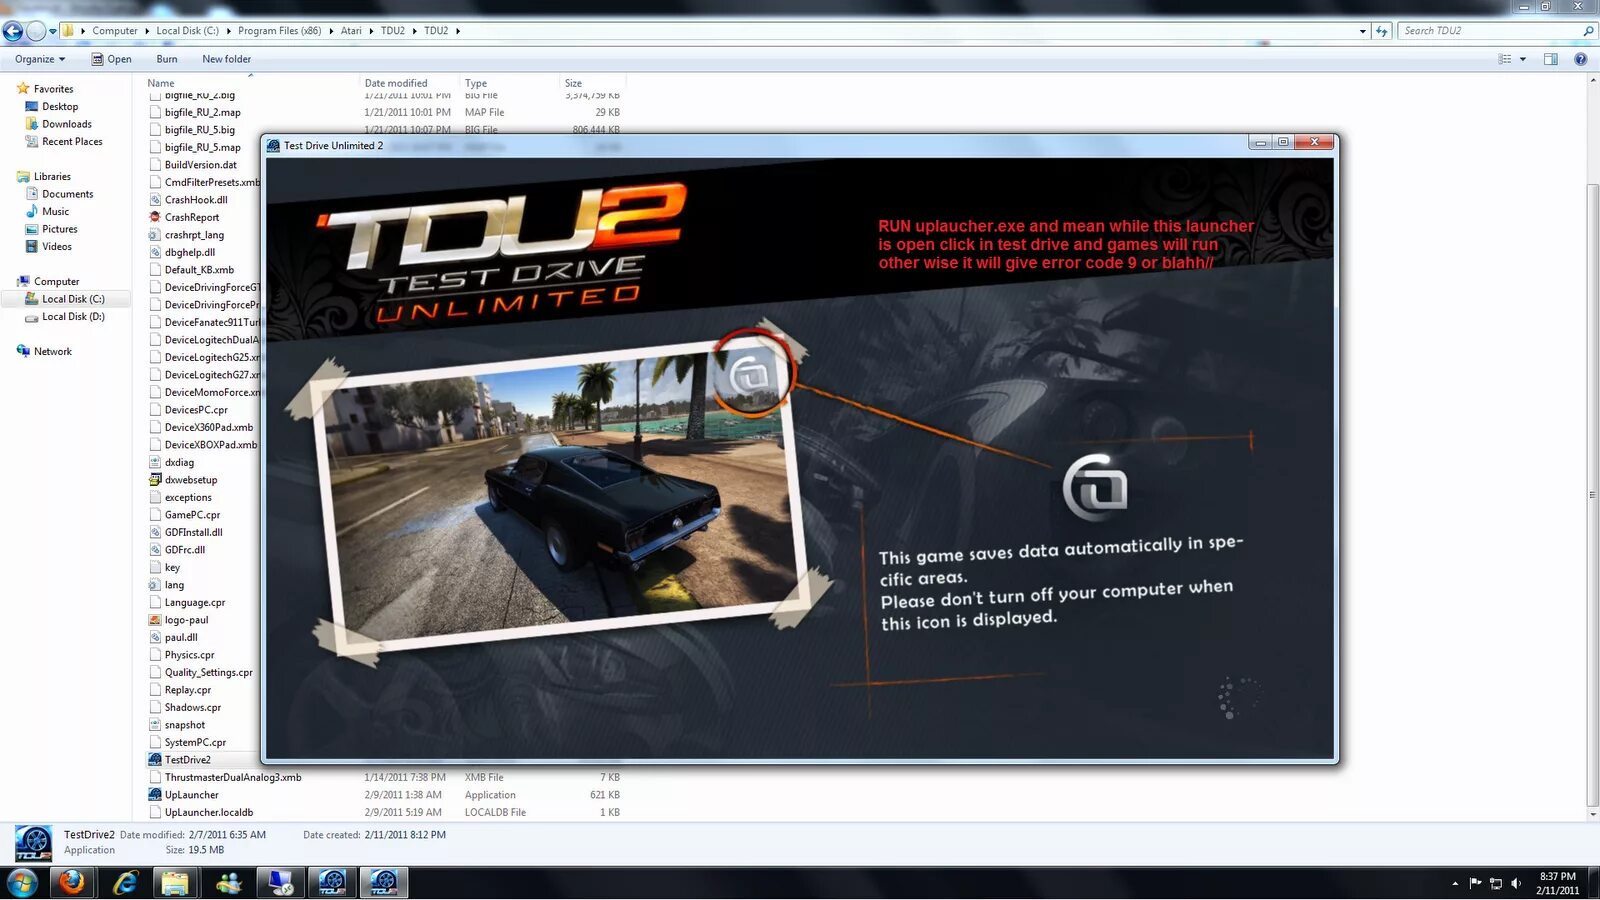Open Firefox from the taskbar
Screen dimensions: 1600x900
click(x=71, y=882)
